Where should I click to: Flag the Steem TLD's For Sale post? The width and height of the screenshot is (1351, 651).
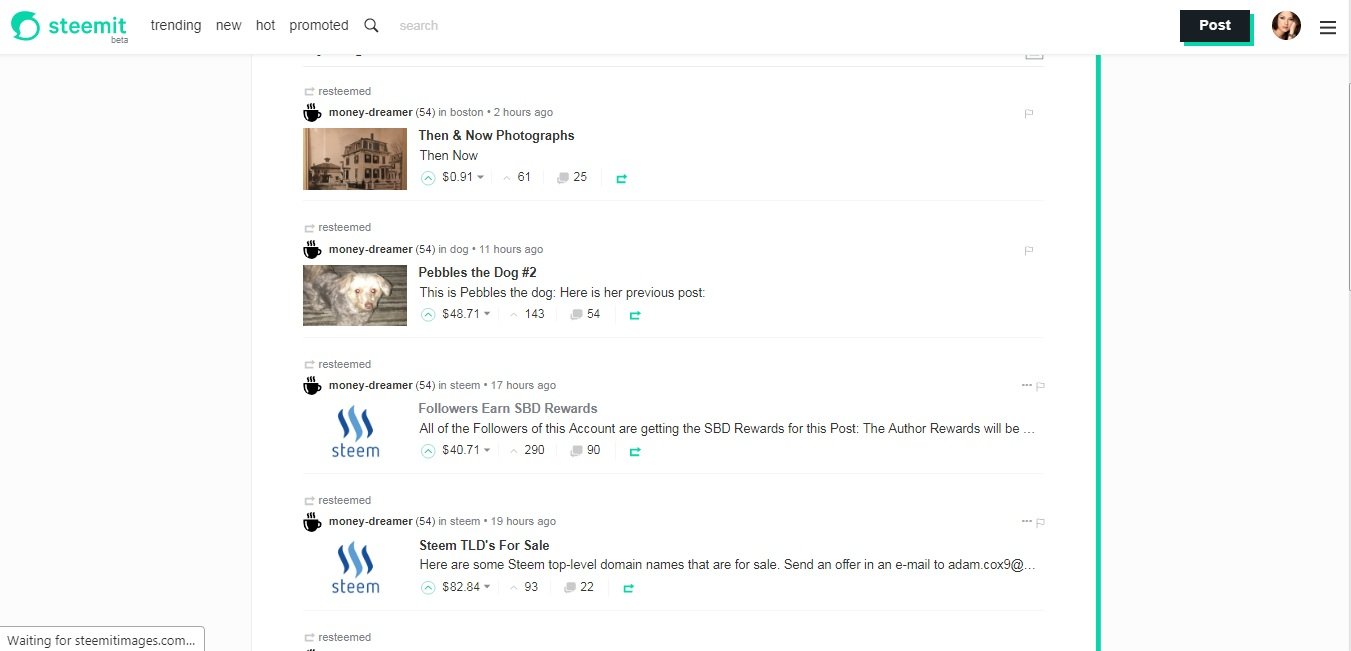(x=1041, y=522)
